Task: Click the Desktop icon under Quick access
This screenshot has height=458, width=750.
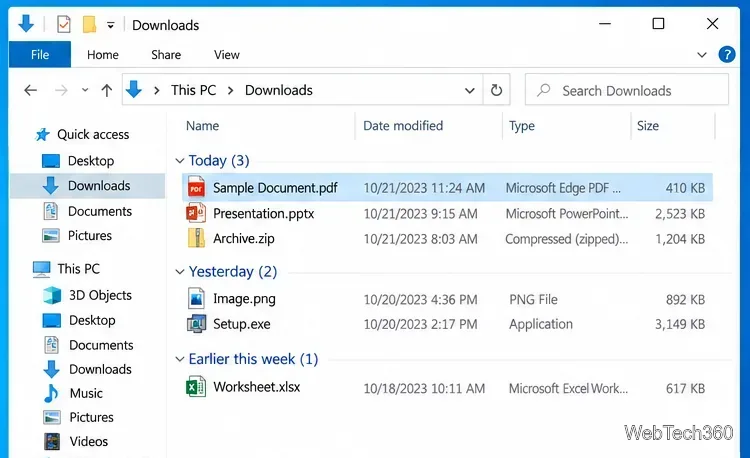Action: (51, 161)
